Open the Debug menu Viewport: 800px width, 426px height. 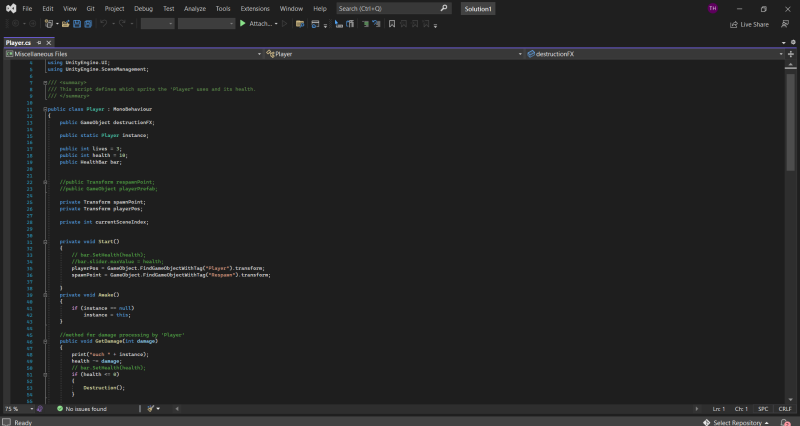click(143, 8)
